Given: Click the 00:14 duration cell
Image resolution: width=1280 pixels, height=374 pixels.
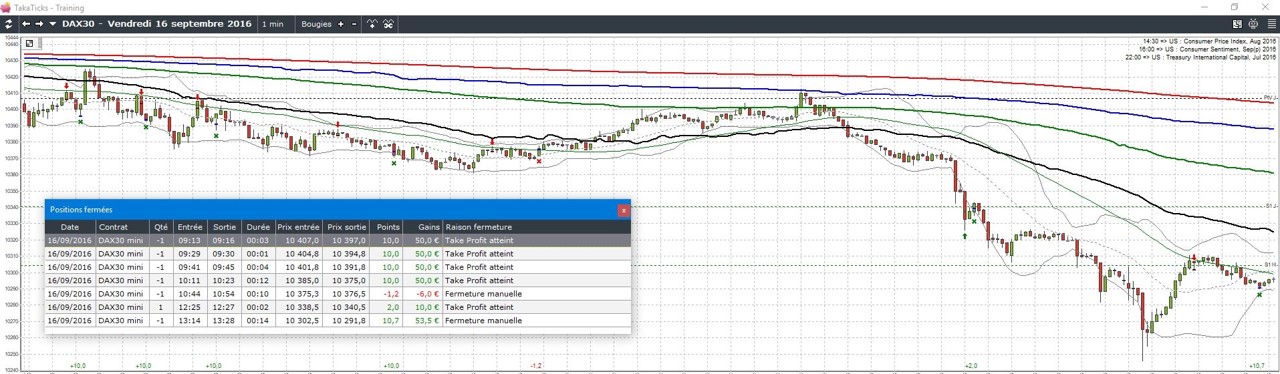Looking at the screenshot, I should tap(258, 321).
